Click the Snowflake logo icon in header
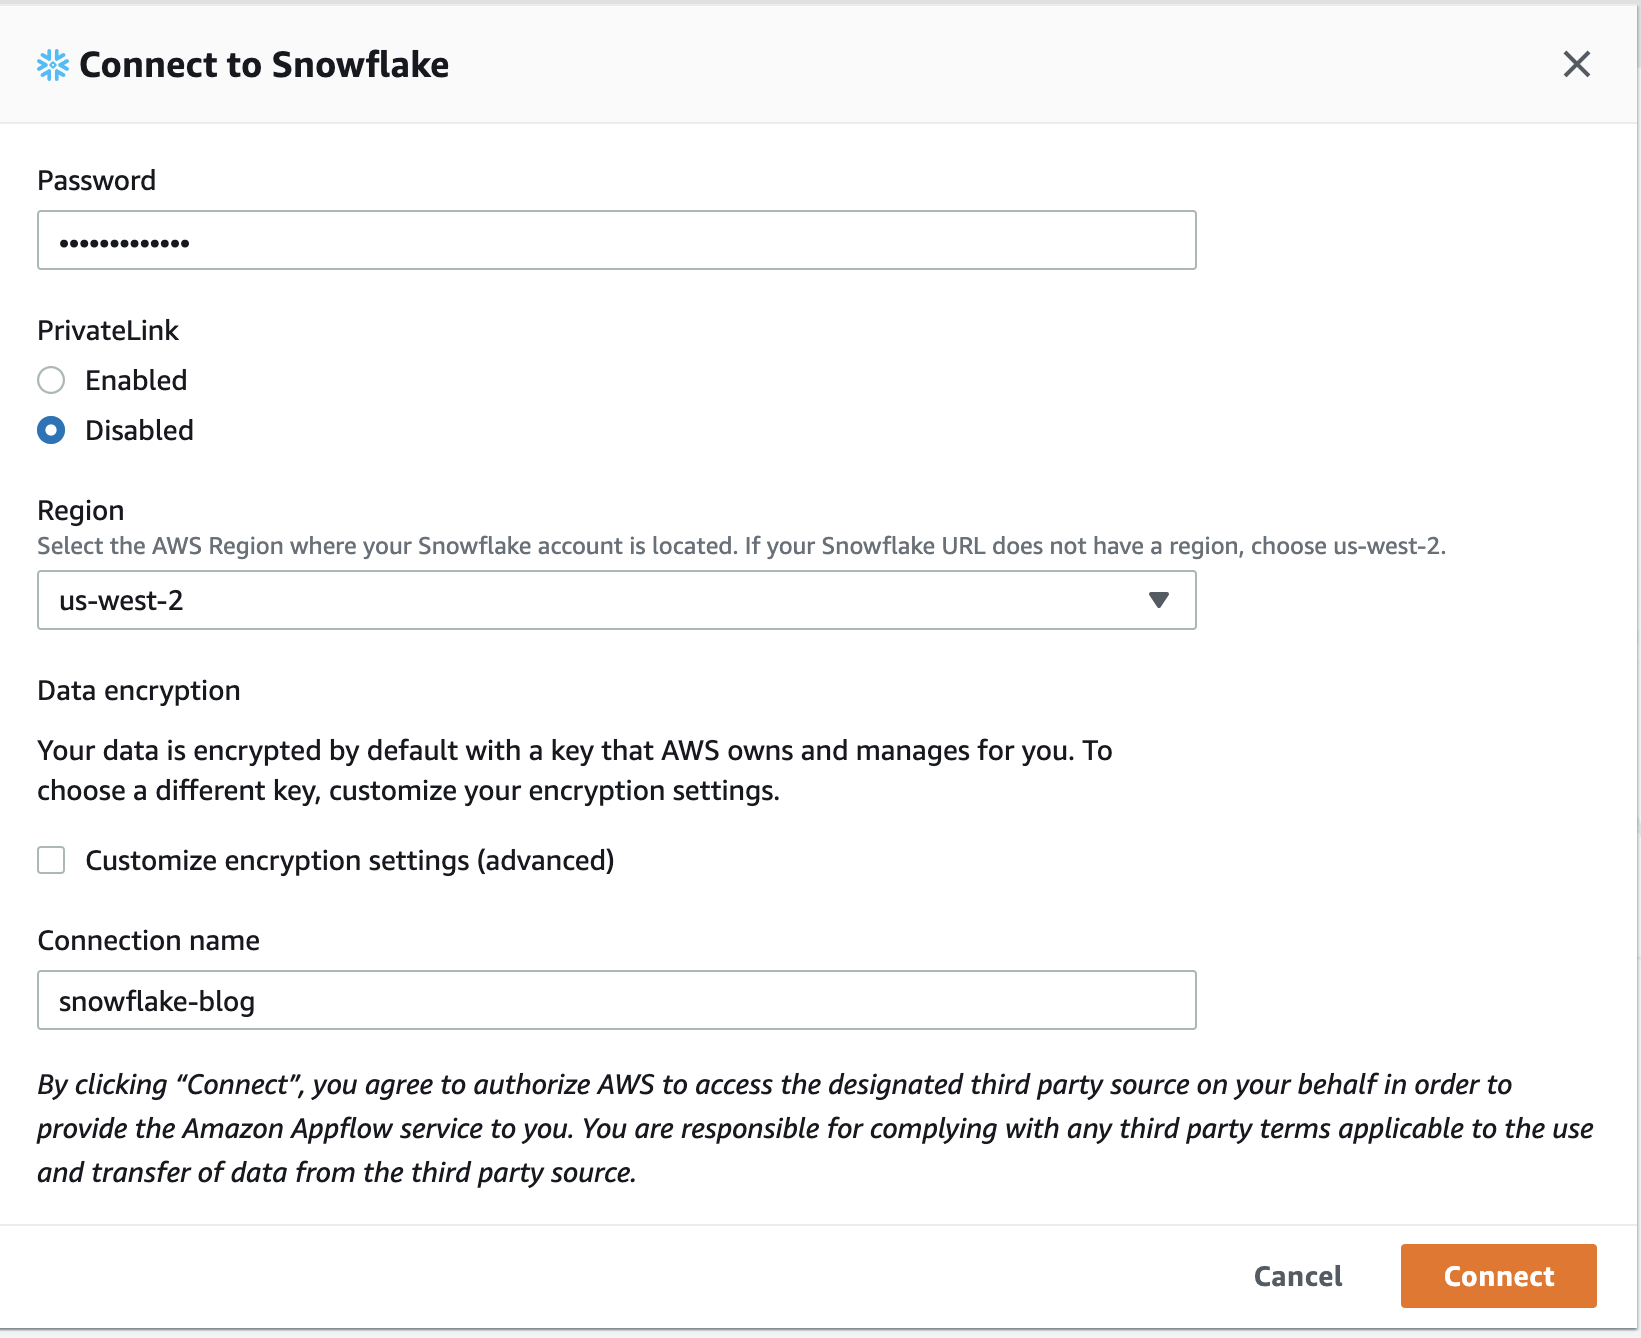 click(x=53, y=65)
